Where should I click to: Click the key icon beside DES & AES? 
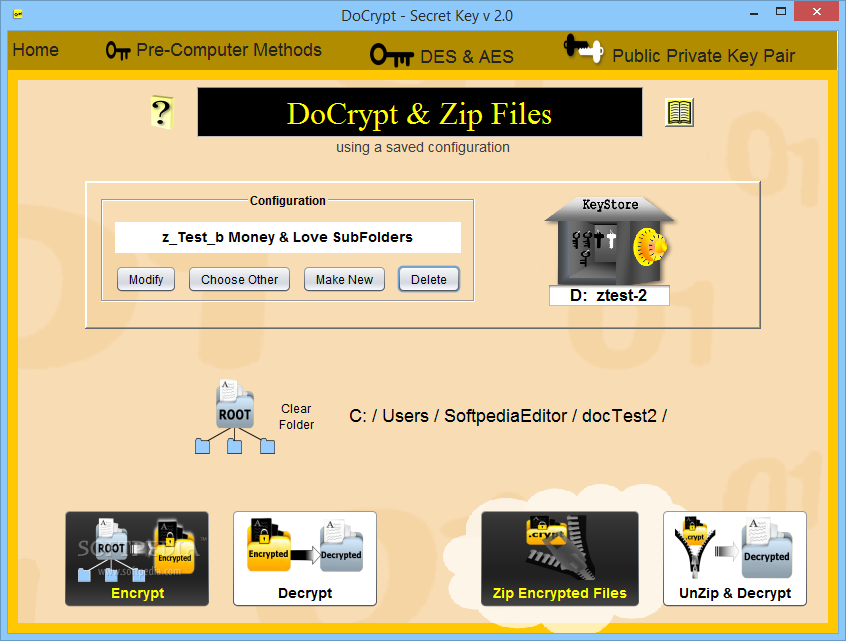click(392, 56)
